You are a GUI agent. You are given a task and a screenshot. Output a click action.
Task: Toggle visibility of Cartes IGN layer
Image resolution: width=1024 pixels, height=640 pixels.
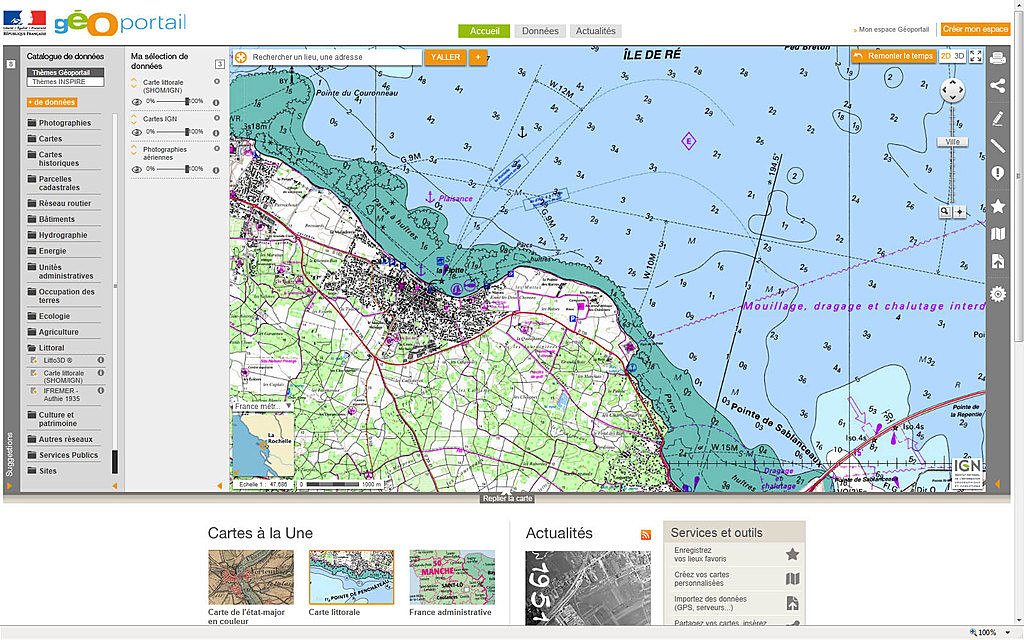136,133
